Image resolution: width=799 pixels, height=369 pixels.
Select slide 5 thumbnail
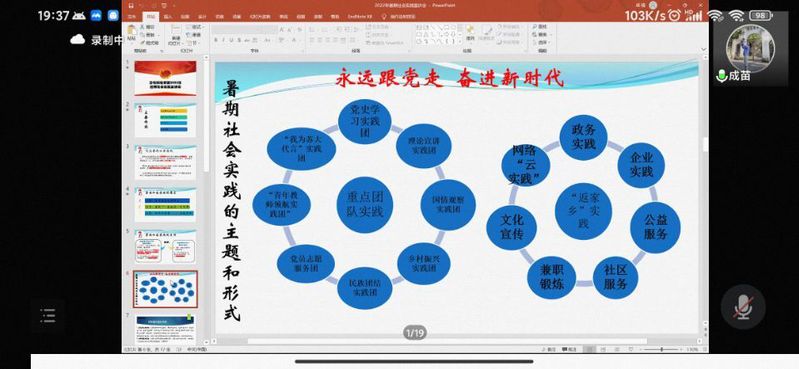coord(165,247)
